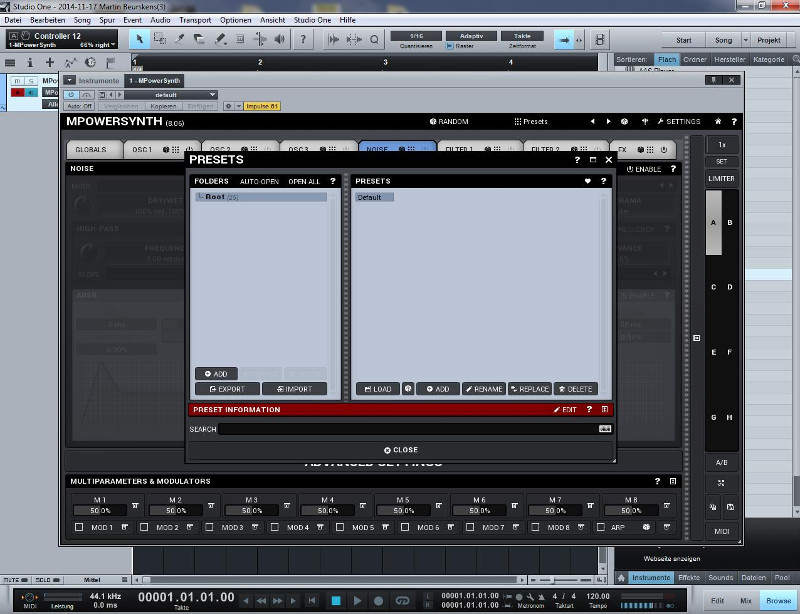Switch to the Effekte browser tab
The image size is (800, 614).
(x=689, y=577)
